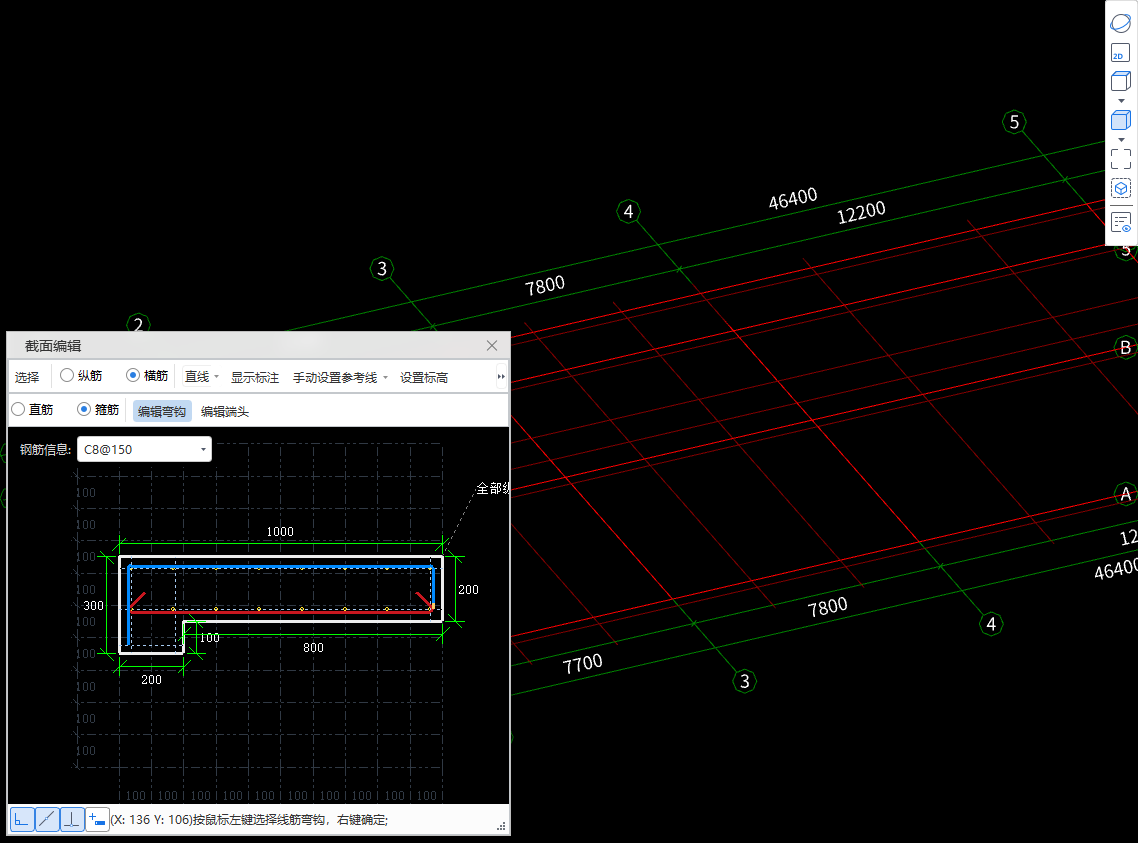This screenshot has height=843, width=1138.
Task: Click the 编辑弯钩 button
Action: click(x=162, y=411)
